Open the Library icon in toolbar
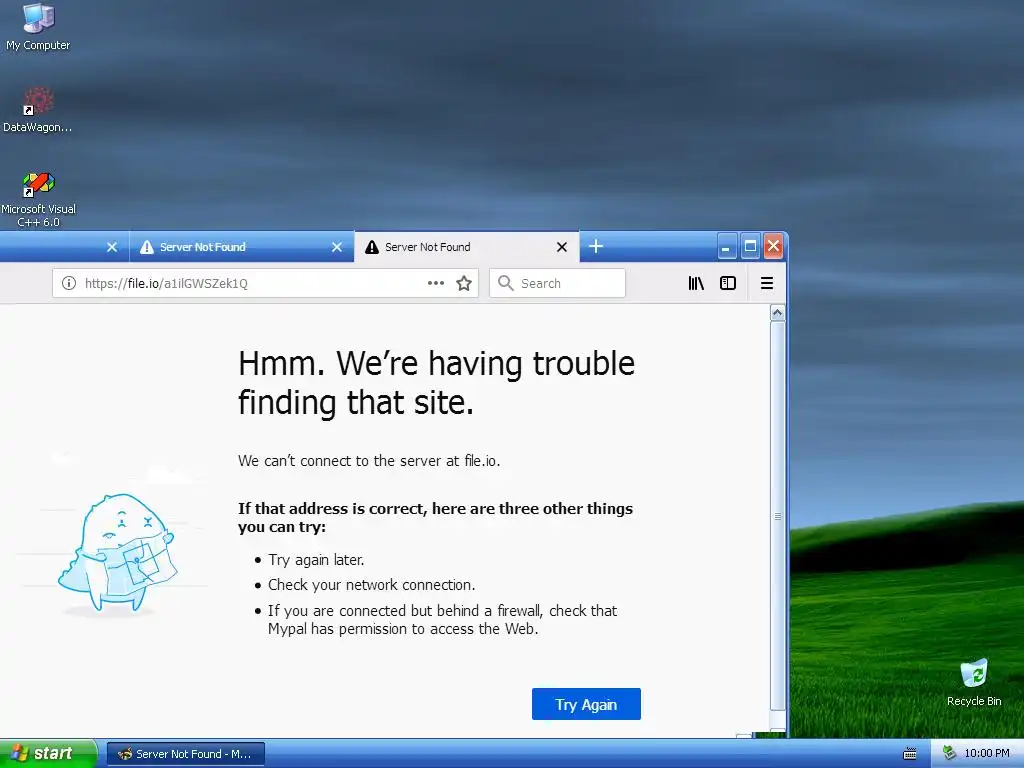Image resolution: width=1024 pixels, height=768 pixels. 696,283
